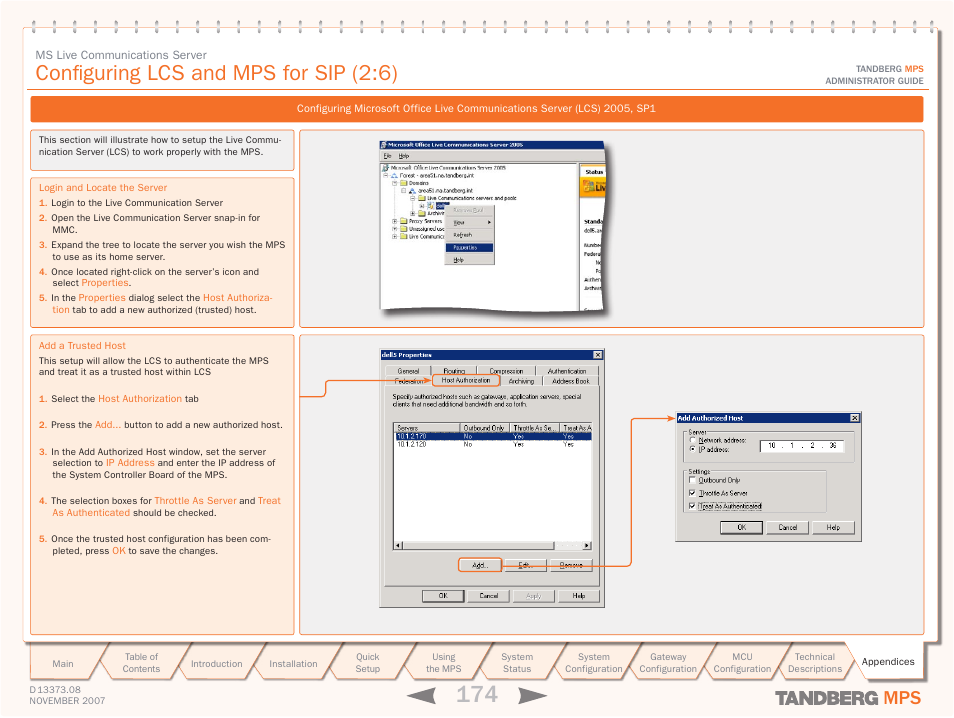Image resolution: width=954 pixels, height=718 pixels.
Task: Click the IP address input field
Action: coord(801,446)
